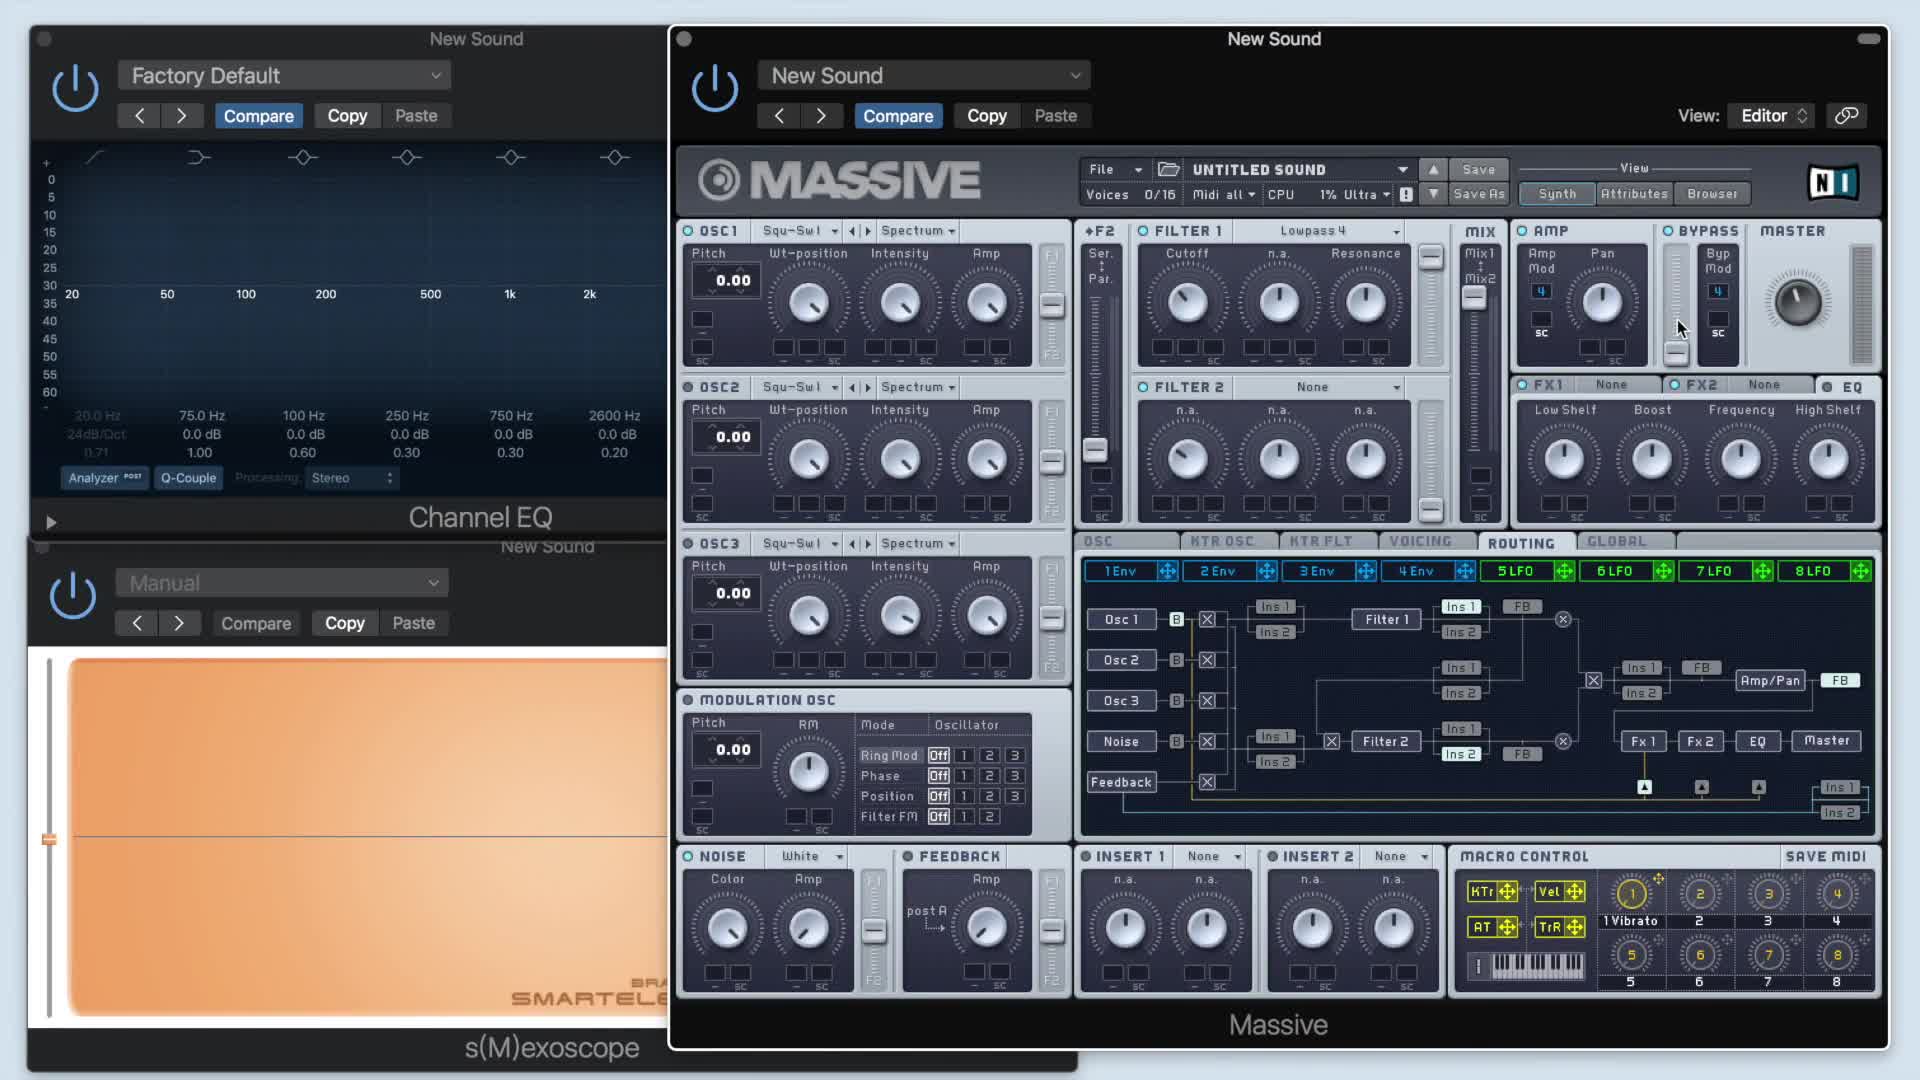Viewport: 1920px width, 1080px height.
Task: Click the link chain icon beside Editor
Action: [1846, 115]
